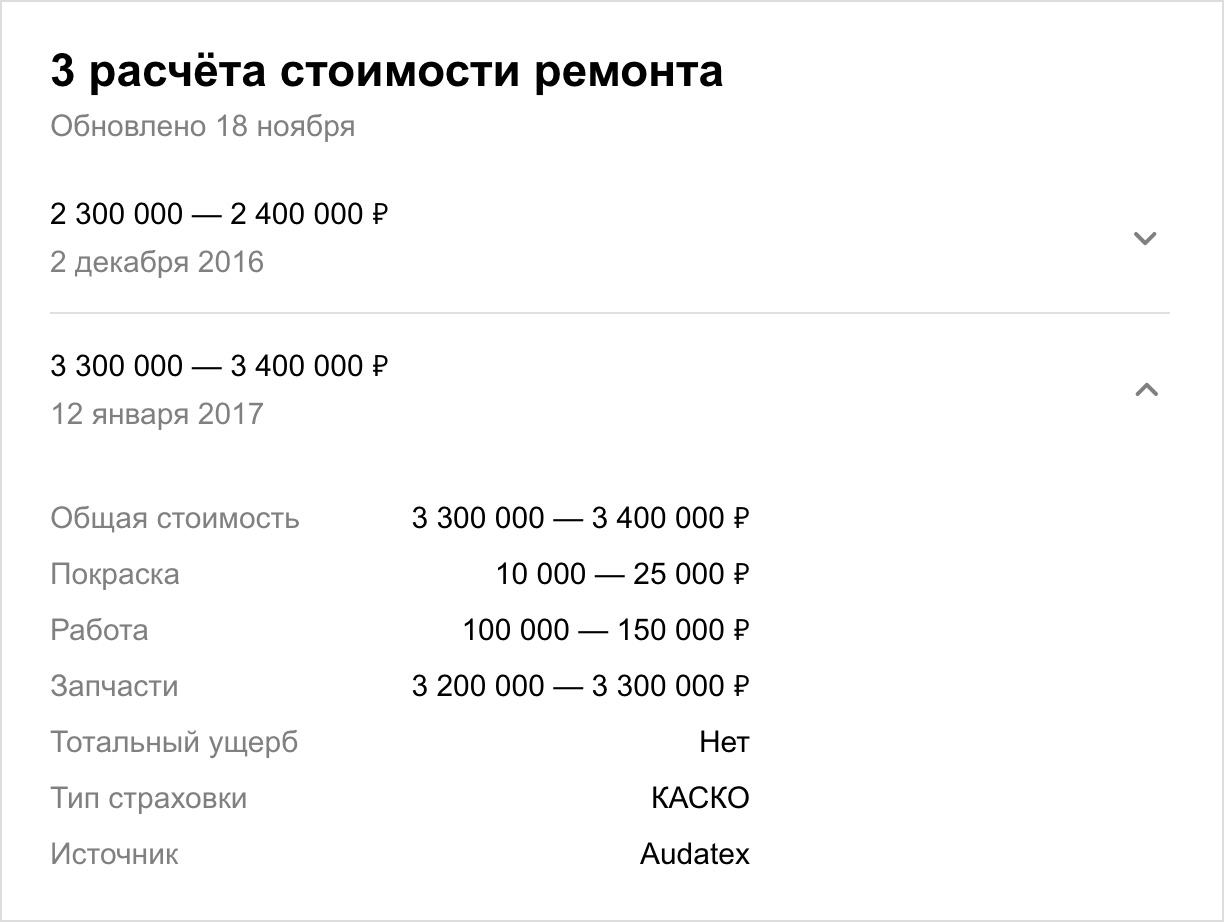
Task: Click the 3 300 000 — 3 400 000 ₽ heading
Action: pyautogui.click(x=219, y=366)
